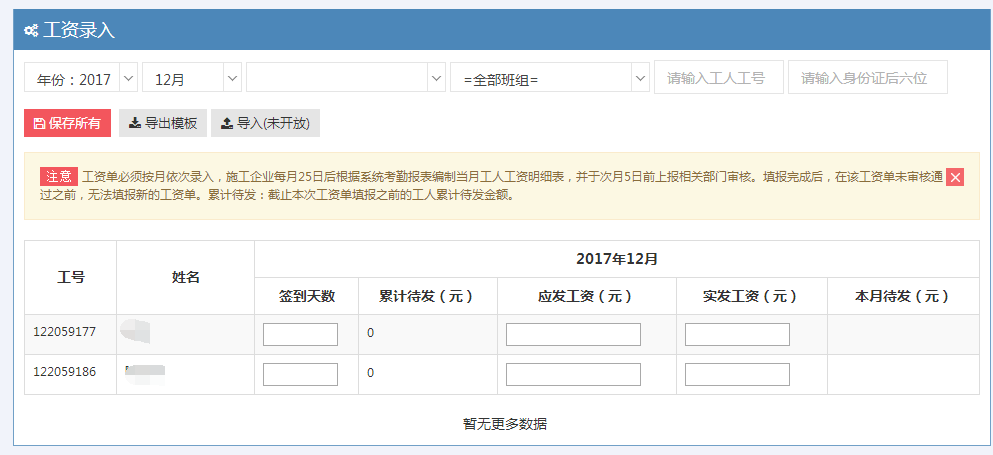993x455 pixels.
Task: Focus the 请输入工人工号 worker ID field
Action: tap(718, 78)
